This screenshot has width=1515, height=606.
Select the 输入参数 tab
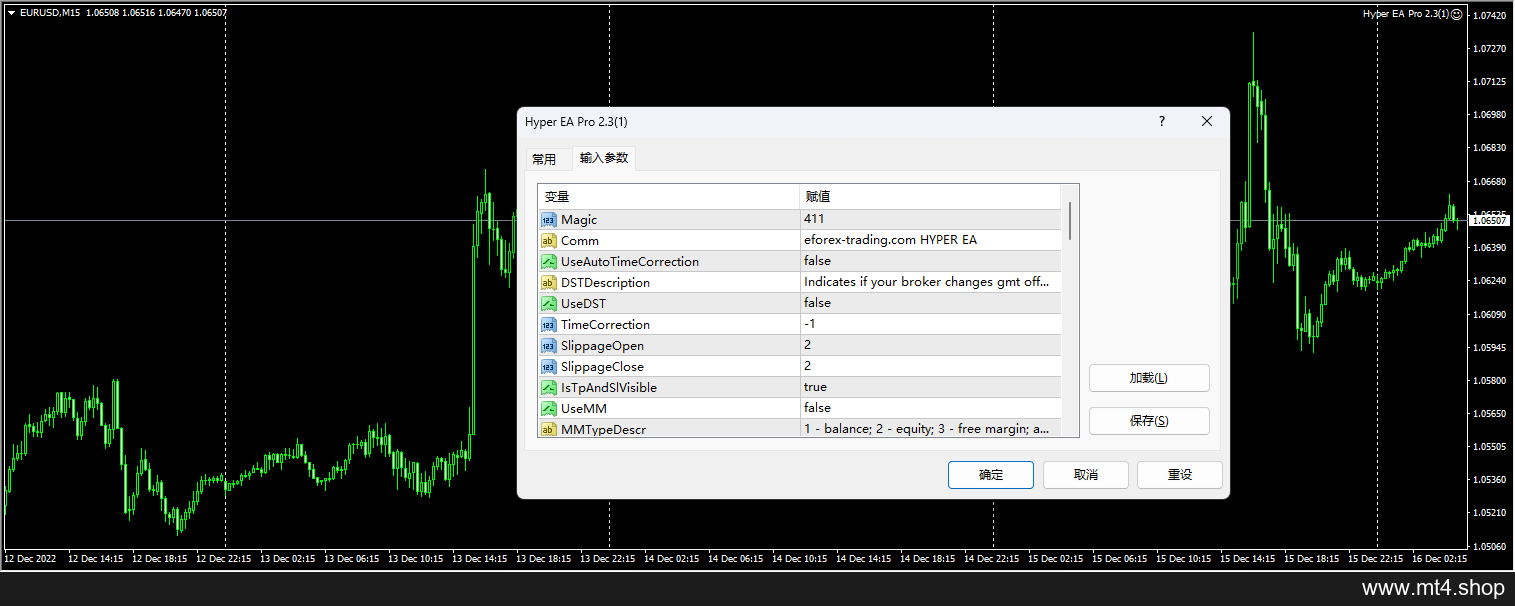604,158
